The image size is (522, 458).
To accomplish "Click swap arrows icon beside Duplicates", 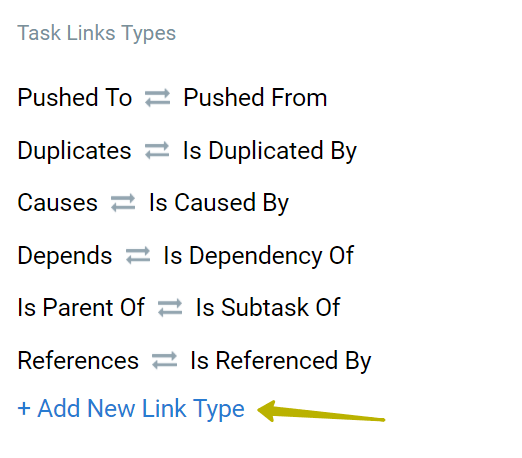I will tap(157, 151).
